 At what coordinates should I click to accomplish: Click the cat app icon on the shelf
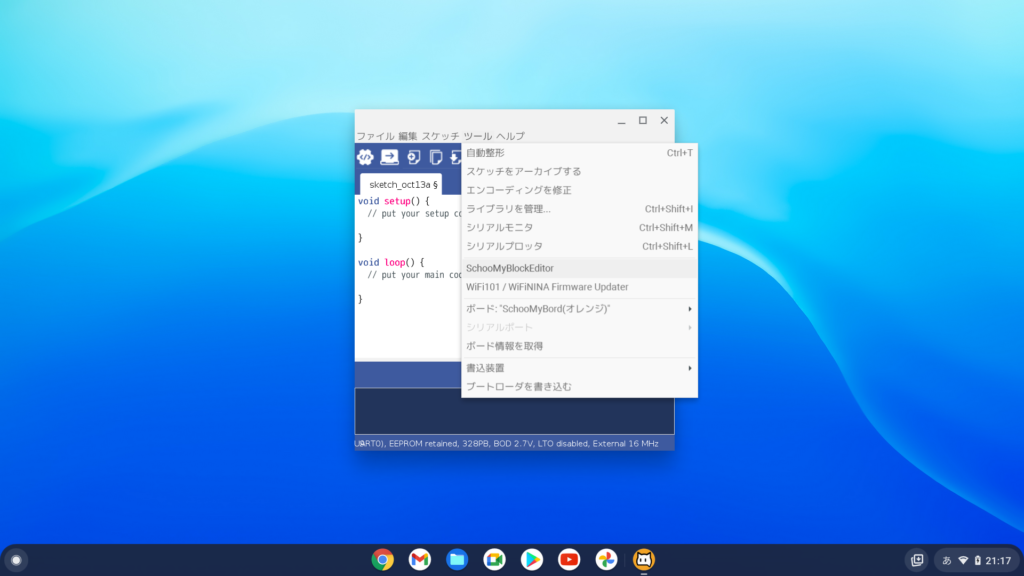pyautogui.click(x=643, y=560)
